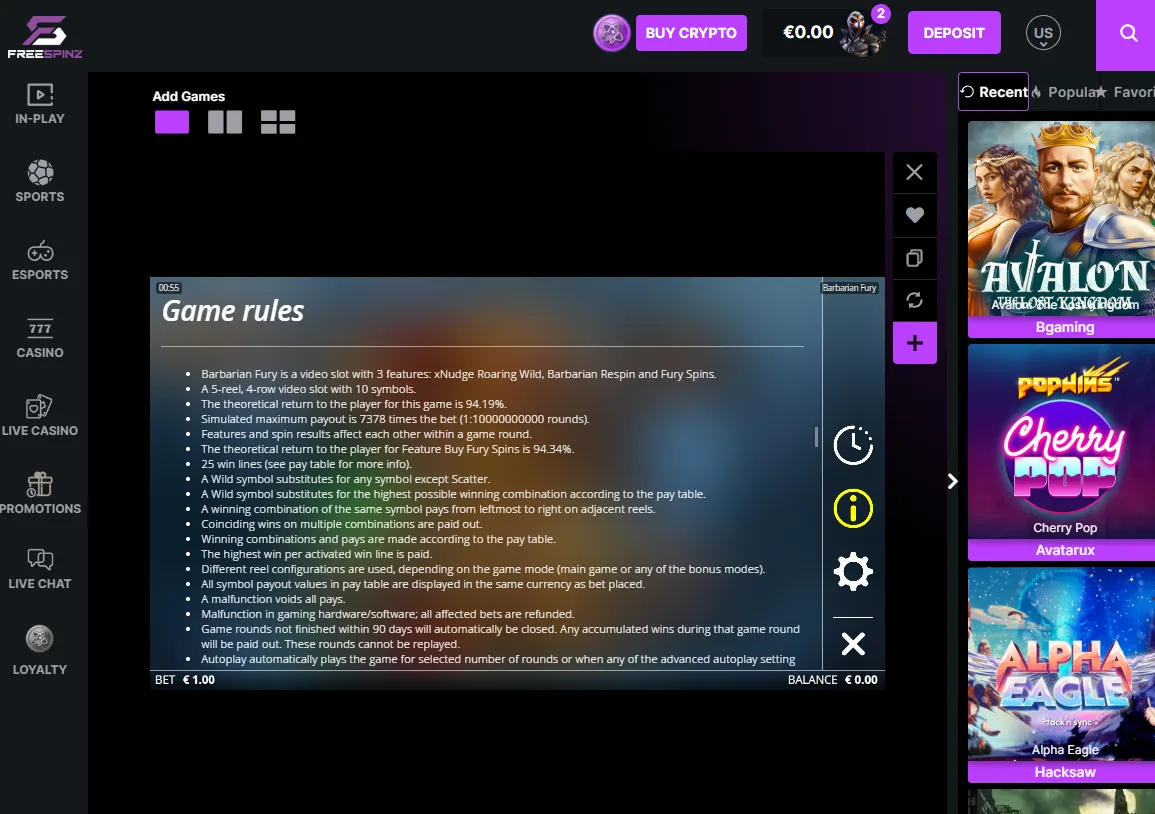Image resolution: width=1155 pixels, height=814 pixels.
Task: Open the US language dropdown
Action: tap(1043, 33)
